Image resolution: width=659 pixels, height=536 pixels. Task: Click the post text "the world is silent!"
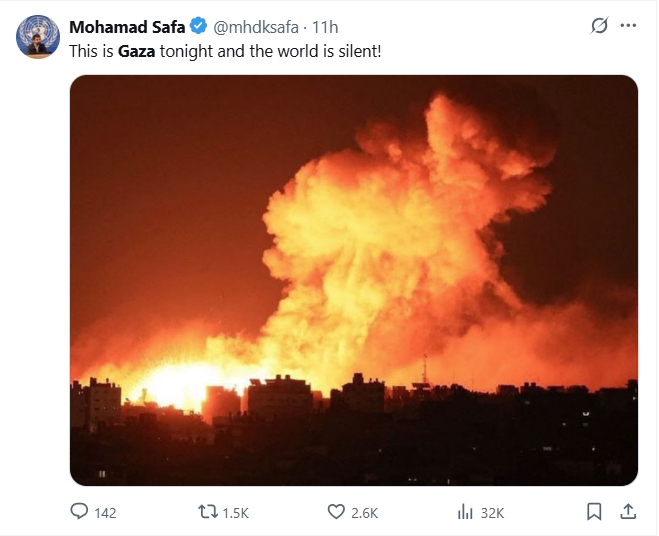click(x=315, y=49)
